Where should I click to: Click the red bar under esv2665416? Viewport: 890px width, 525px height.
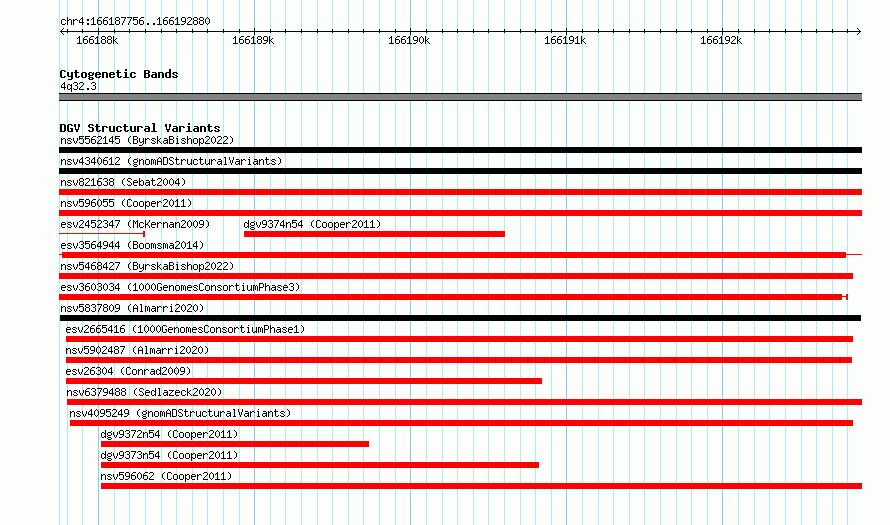459,339
